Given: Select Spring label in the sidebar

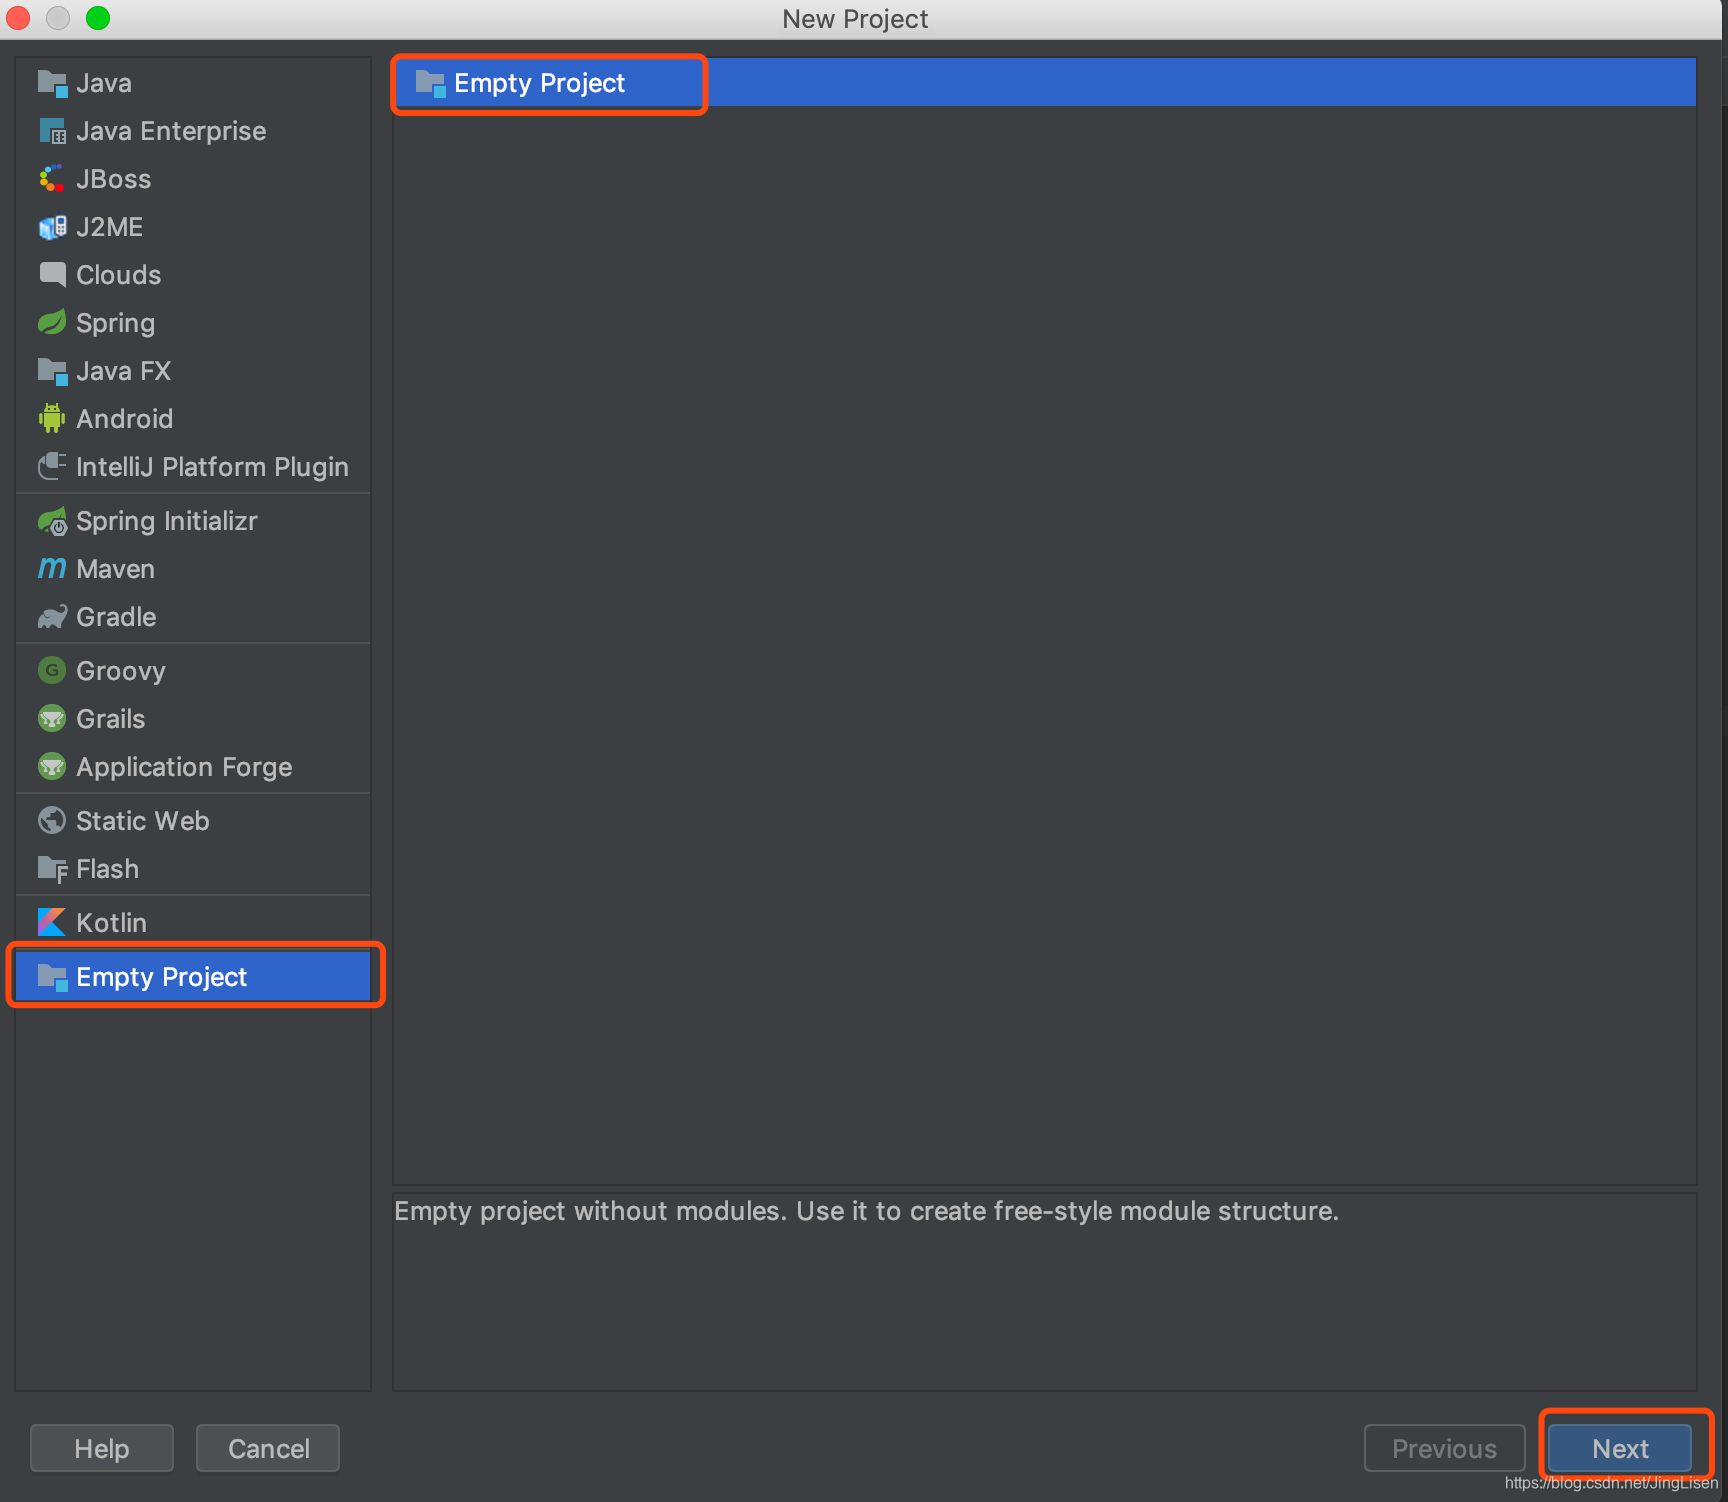Looking at the screenshot, I should tap(116, 323).
